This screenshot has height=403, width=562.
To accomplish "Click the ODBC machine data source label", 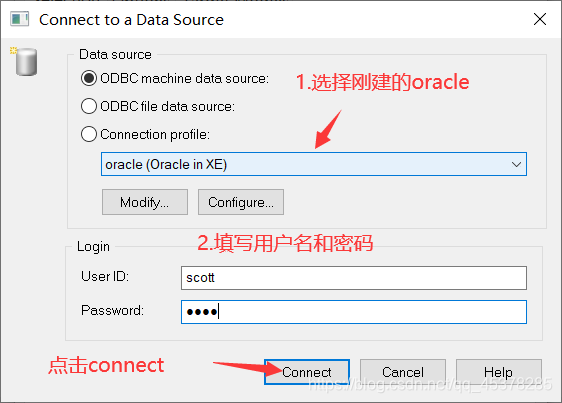I will [x=184, y=78].
